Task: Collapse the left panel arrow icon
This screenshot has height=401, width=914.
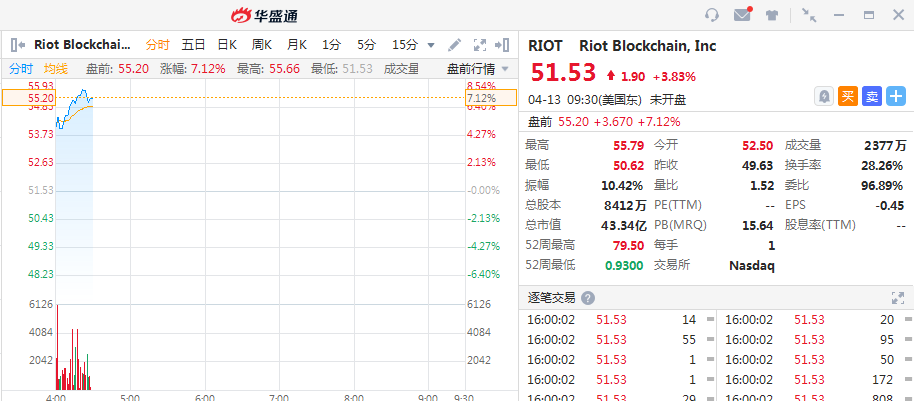Action: coord(17,45)
